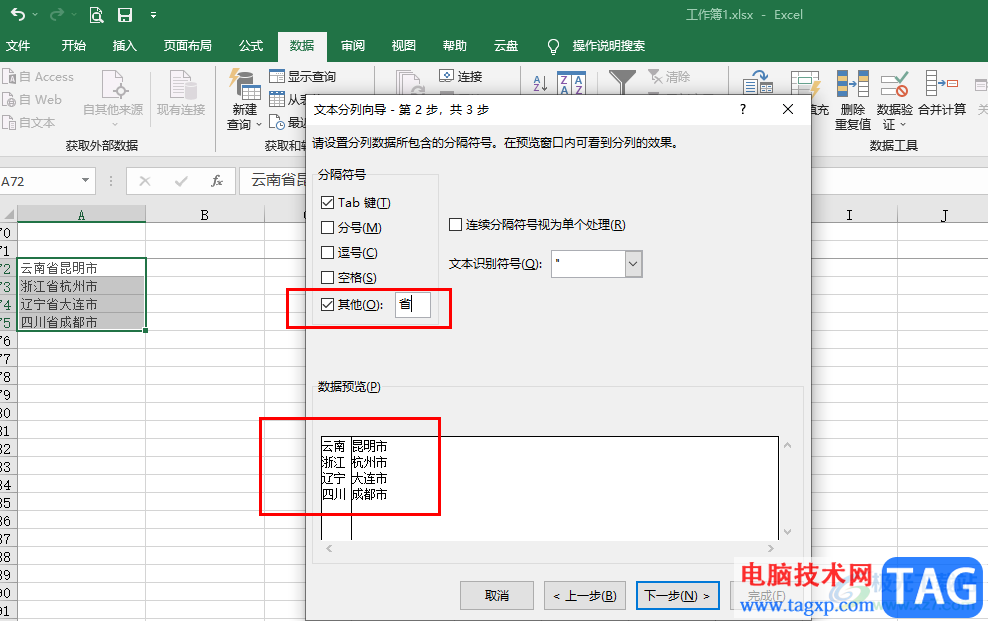Click the cancel X in the formula bar

[145, 181]
